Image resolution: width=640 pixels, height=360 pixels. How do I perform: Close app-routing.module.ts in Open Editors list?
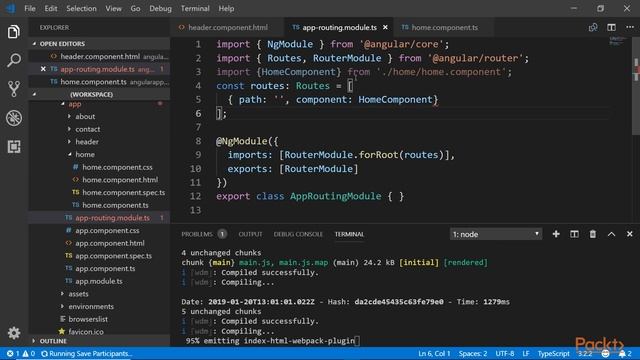[x=43, y=69]
